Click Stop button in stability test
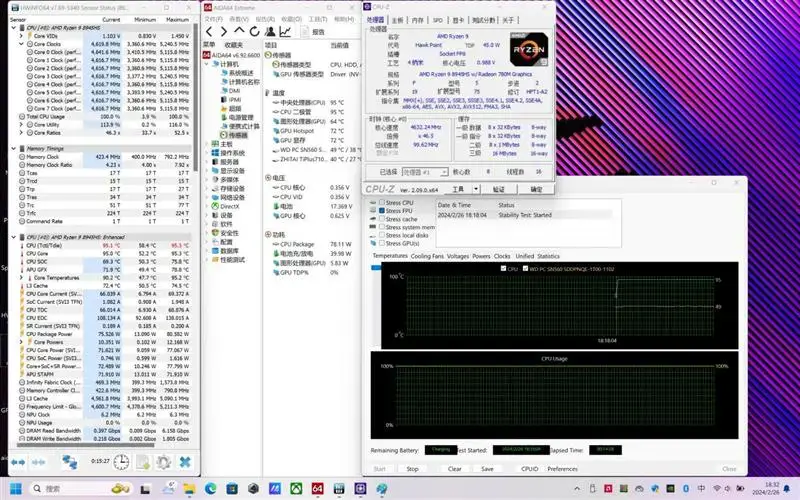This screenshot has height=500, width=800. click(x=412, y=469)
